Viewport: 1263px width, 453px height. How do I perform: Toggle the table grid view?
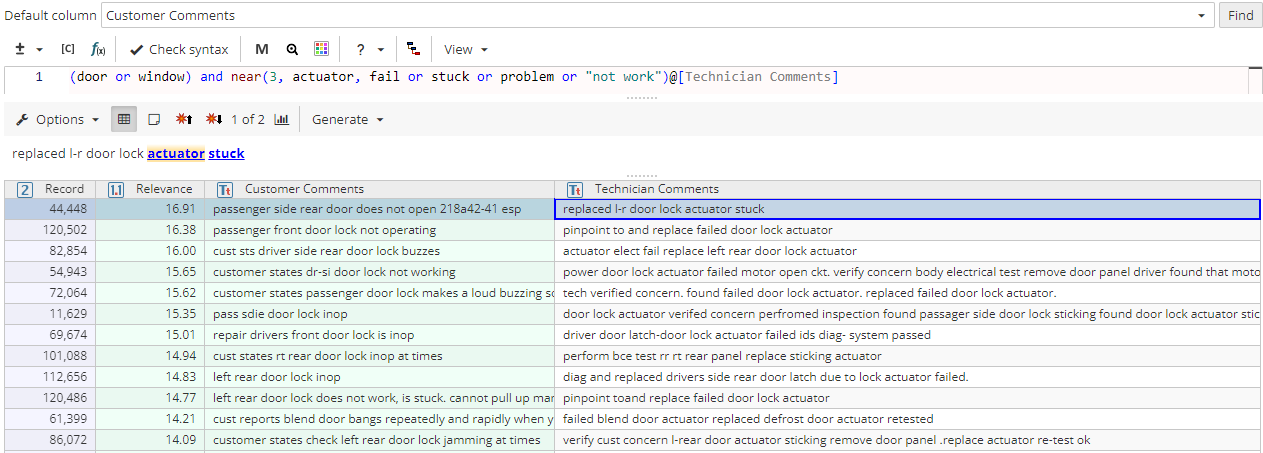pos(124,119)
